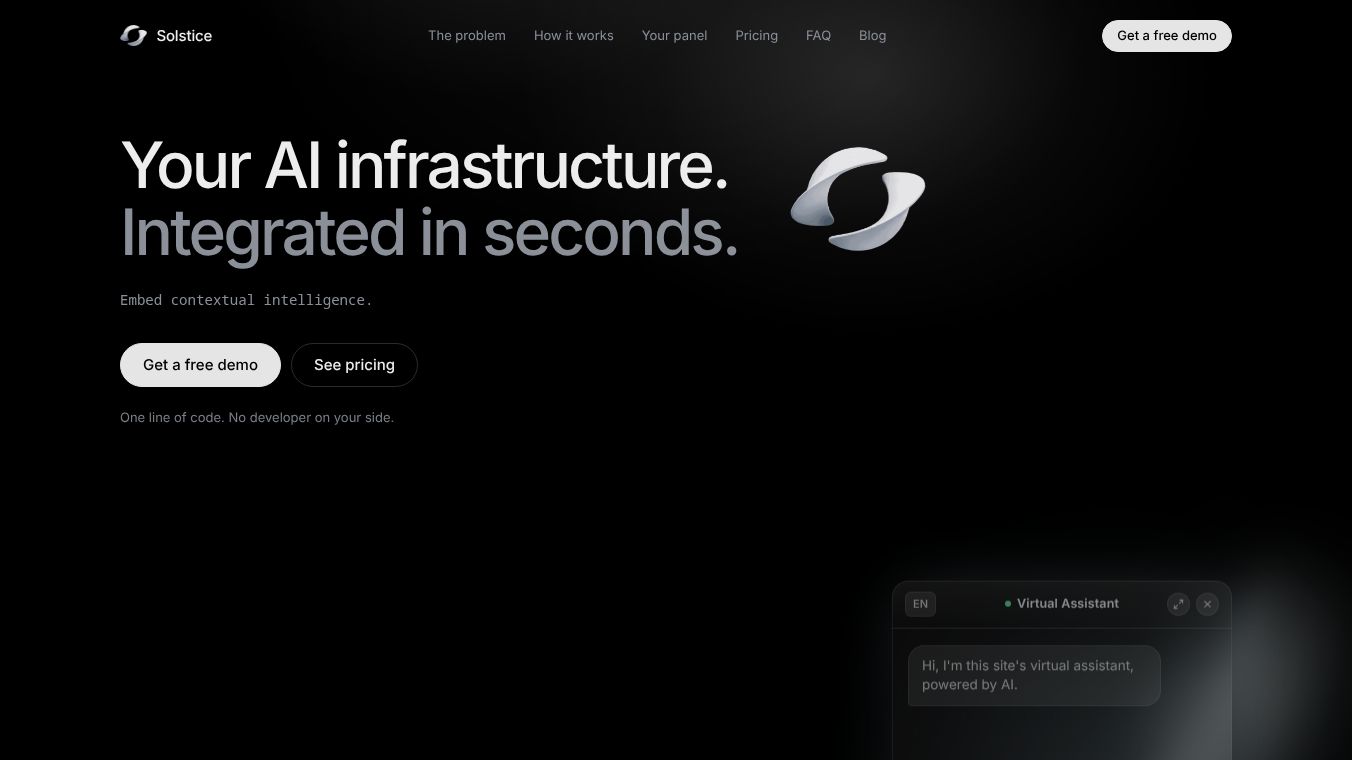Click the large Solstice hero emblem
The image size is (1352, 760).
(858, 198)
